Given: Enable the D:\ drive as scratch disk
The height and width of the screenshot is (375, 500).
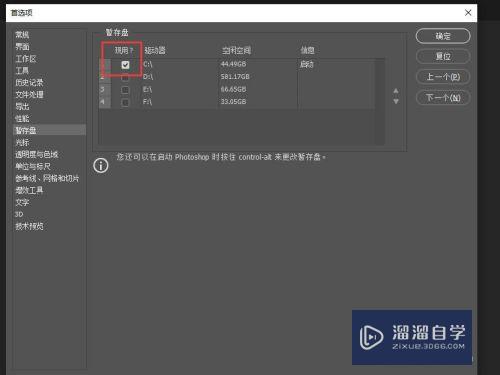Looking at the screenshot, I should 125,77.
